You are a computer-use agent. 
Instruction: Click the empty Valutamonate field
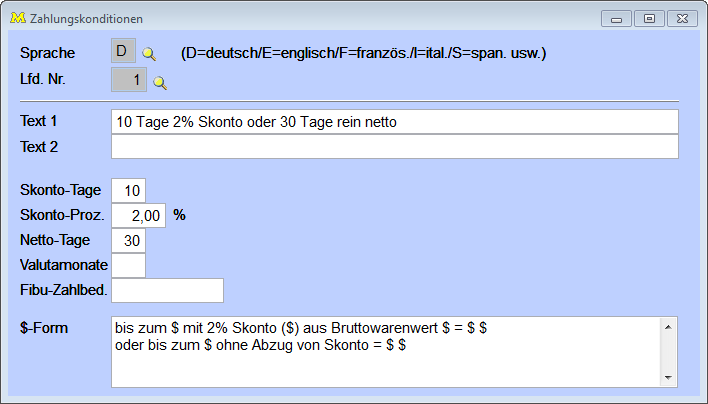pos(129,265)
